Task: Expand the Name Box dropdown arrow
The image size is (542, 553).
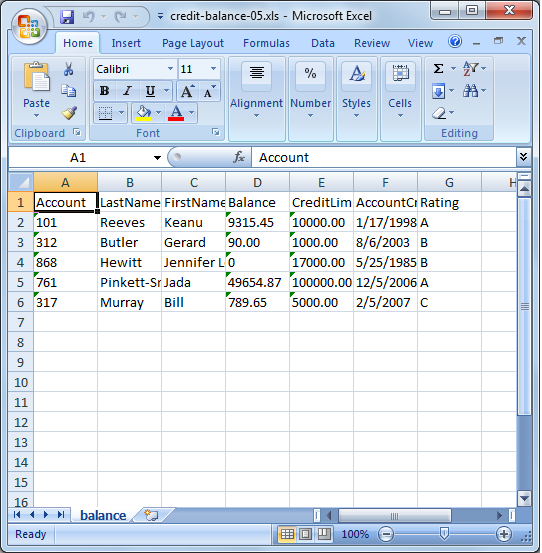Action: click(157, 158)
